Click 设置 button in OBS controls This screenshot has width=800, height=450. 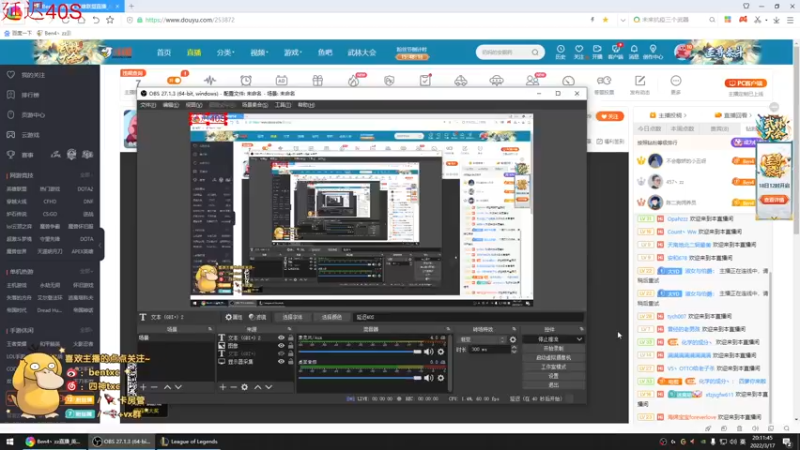click(553, 376)
